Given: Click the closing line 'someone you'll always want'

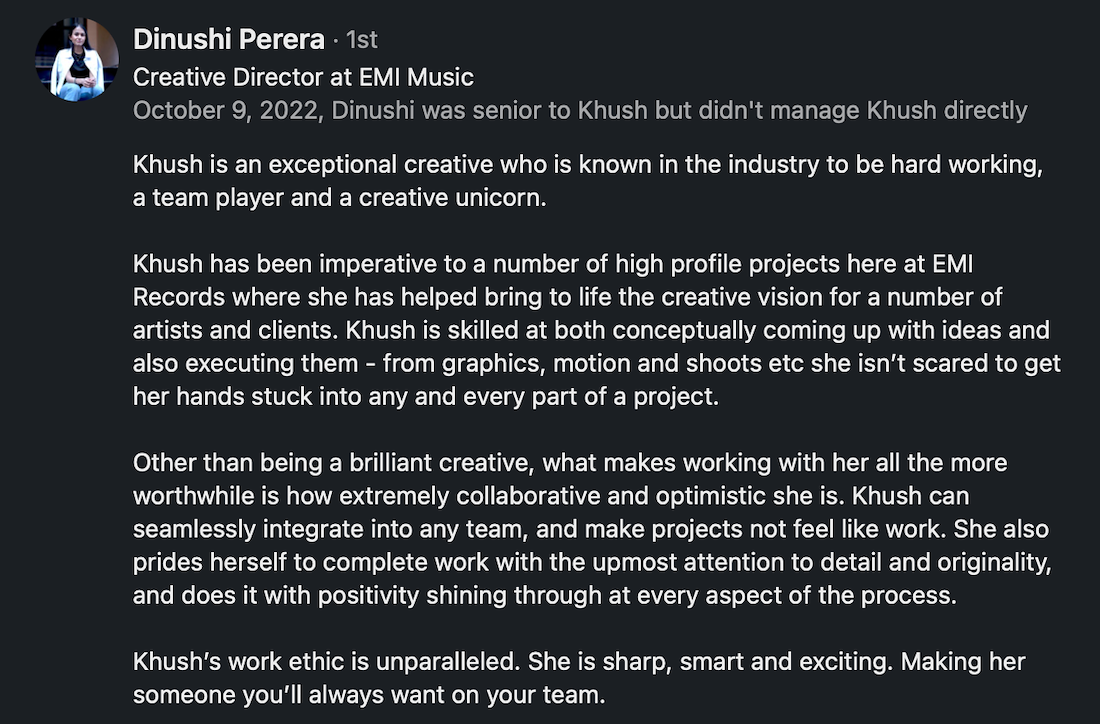Looking at the screenshot, I should click(369, 695).
